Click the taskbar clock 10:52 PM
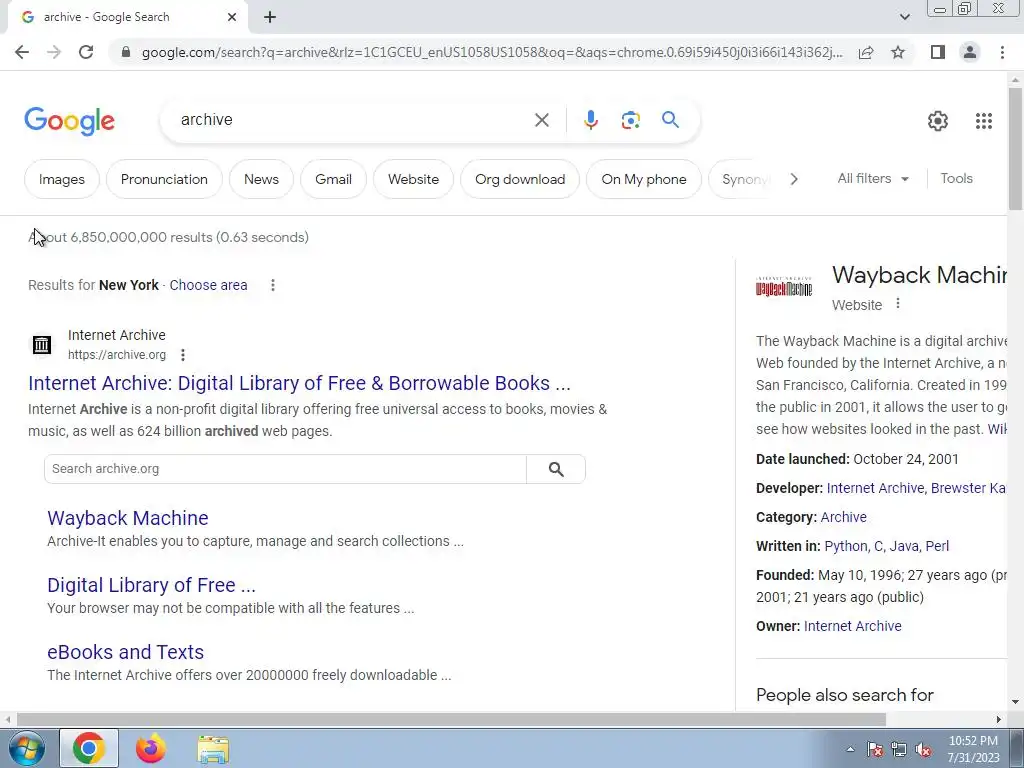1024x768 pixels. point(973,749)
